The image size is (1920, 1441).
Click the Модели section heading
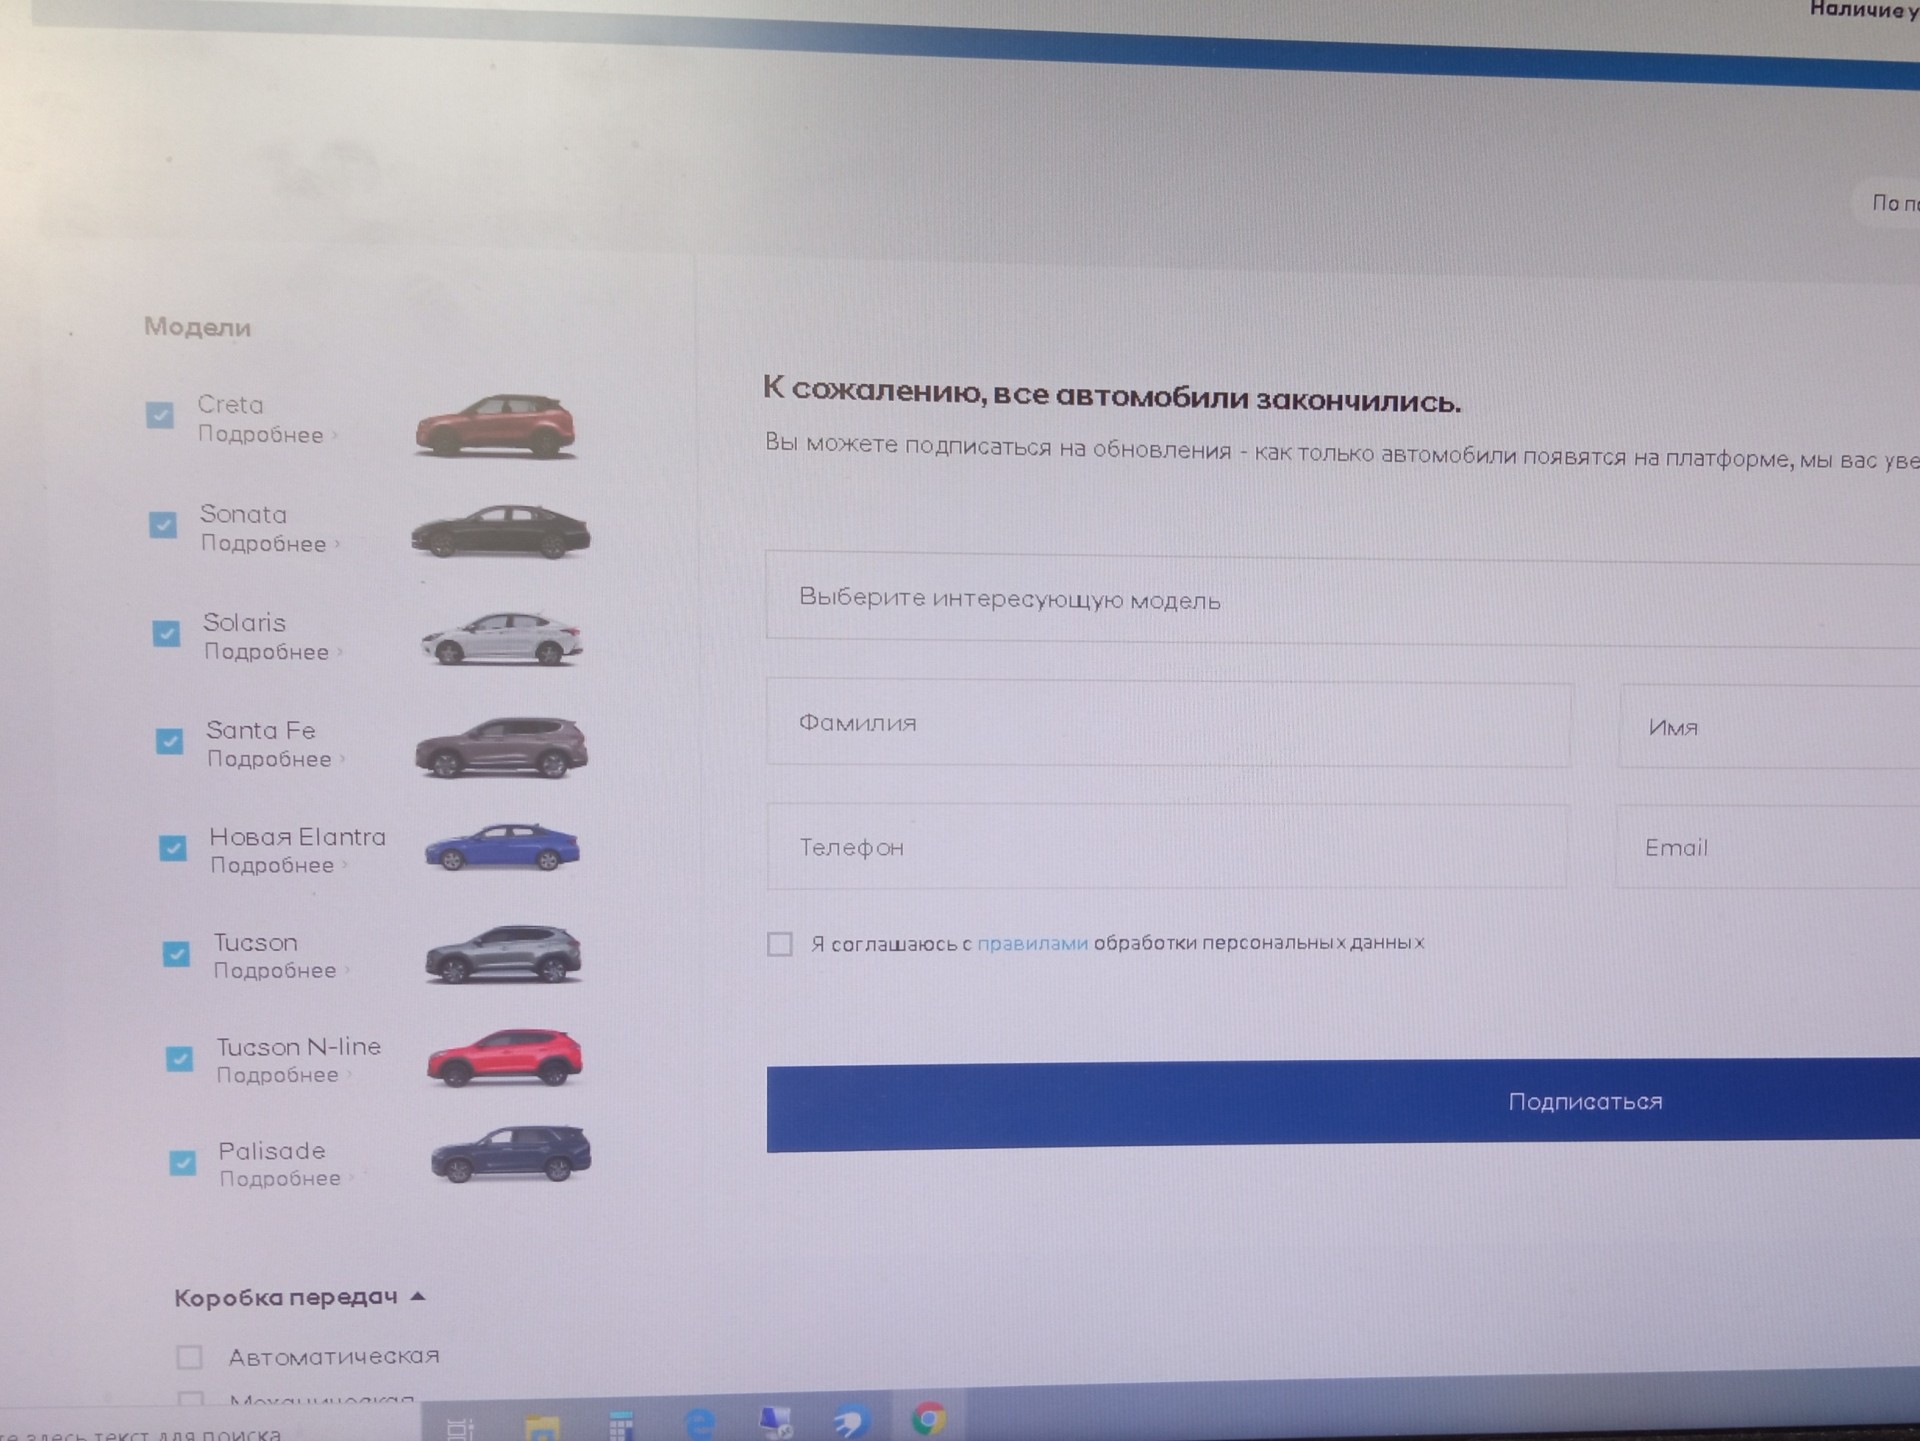click(x=198, y=327)
